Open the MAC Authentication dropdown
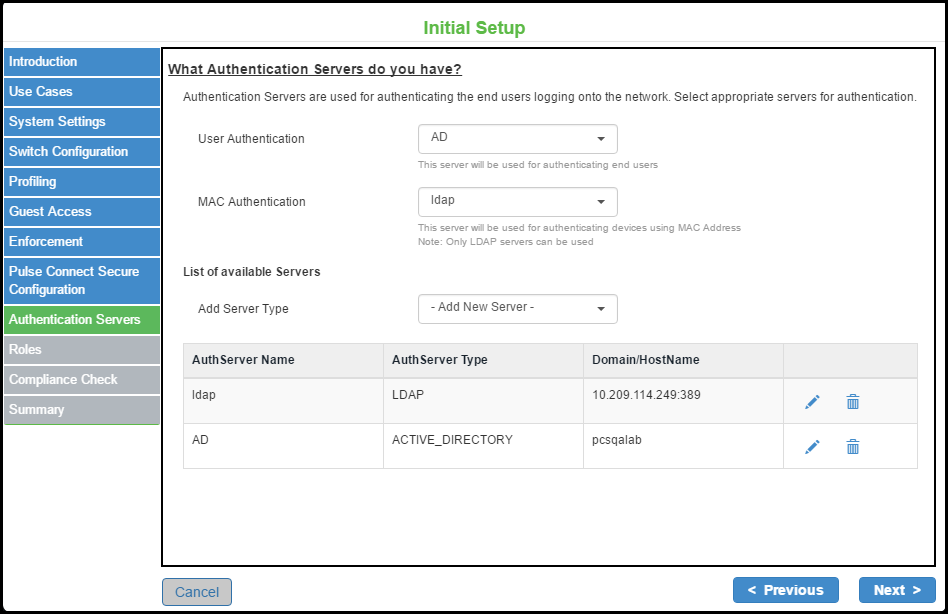The width and height of the screenshot is (948, 614). point(517,202)
